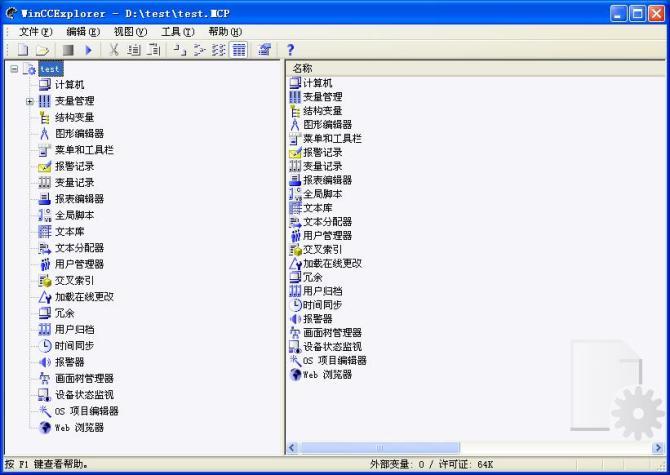Select Web 浏览器 in the navigation tree

pyautogui.click(x=79, y=428)
